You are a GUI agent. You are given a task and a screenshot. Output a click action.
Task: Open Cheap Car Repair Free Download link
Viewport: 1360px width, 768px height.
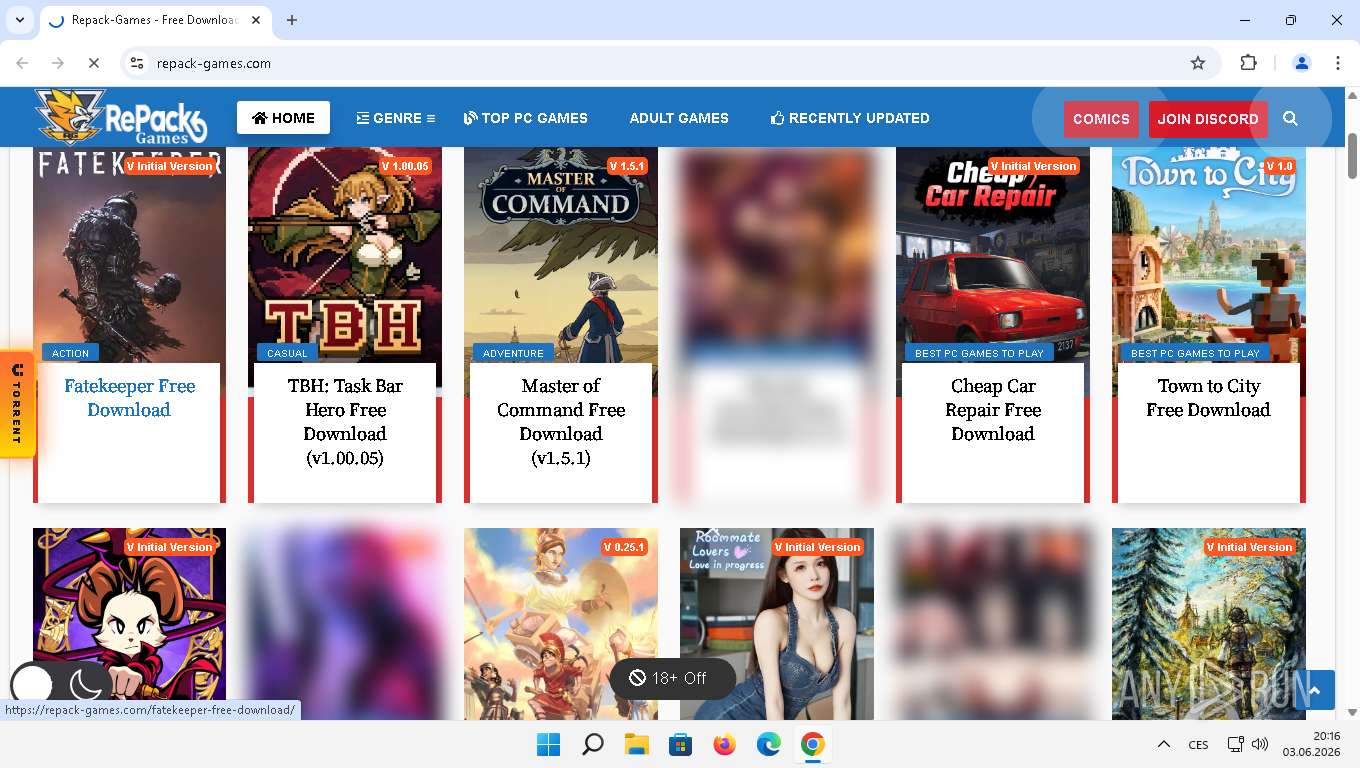(993, 410)
